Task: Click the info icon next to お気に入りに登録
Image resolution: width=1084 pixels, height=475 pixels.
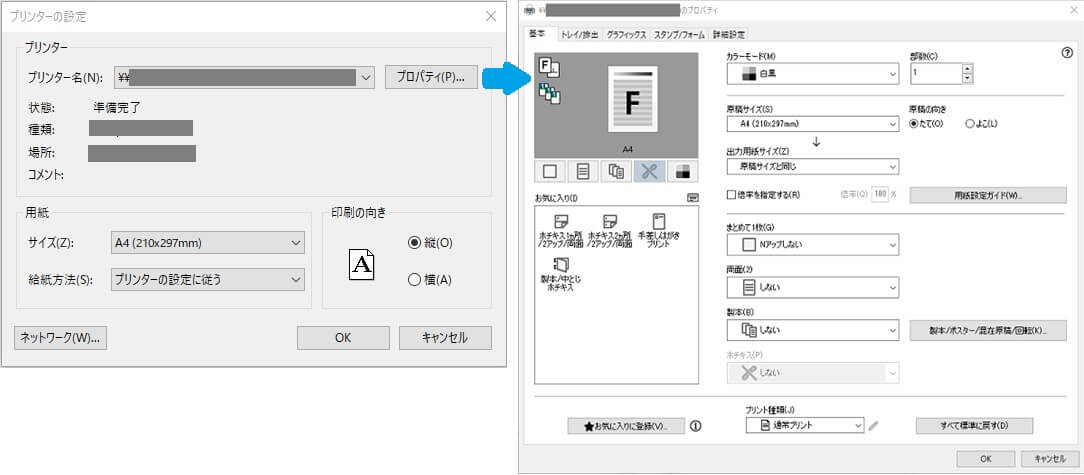Action: pyautogui.click(x=696, y=426)
